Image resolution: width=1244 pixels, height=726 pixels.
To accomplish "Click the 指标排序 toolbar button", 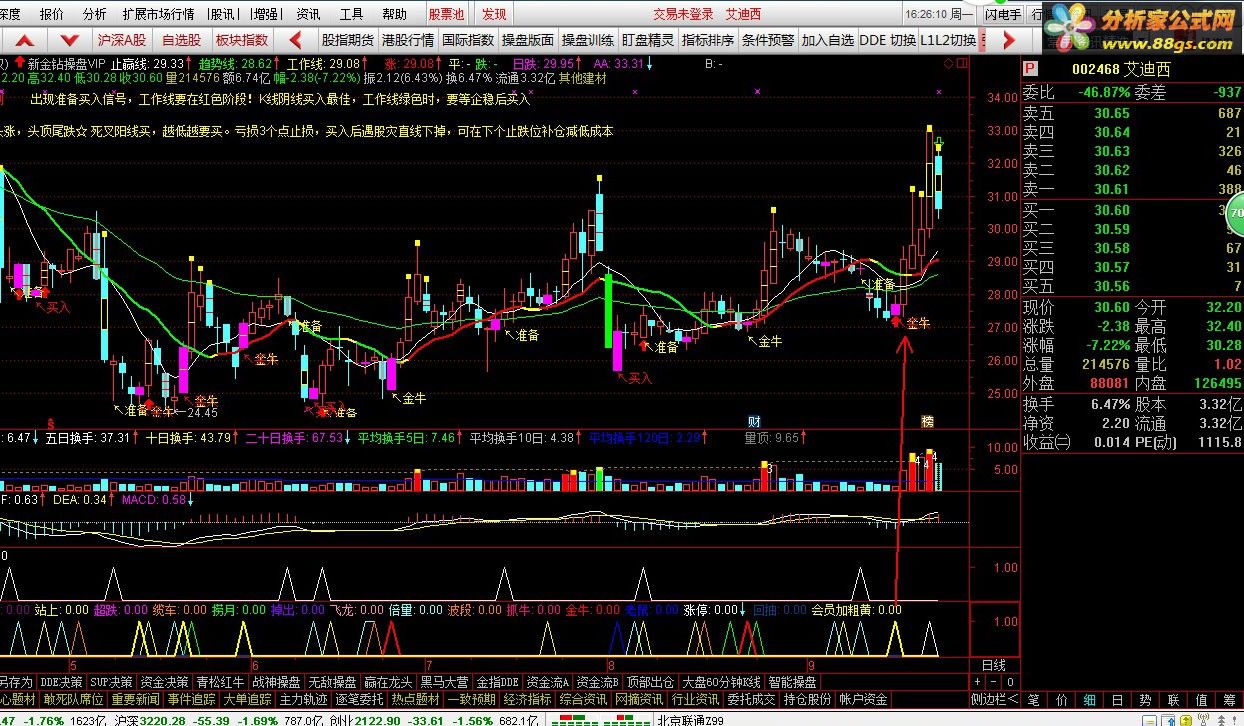I will (708, 40).
